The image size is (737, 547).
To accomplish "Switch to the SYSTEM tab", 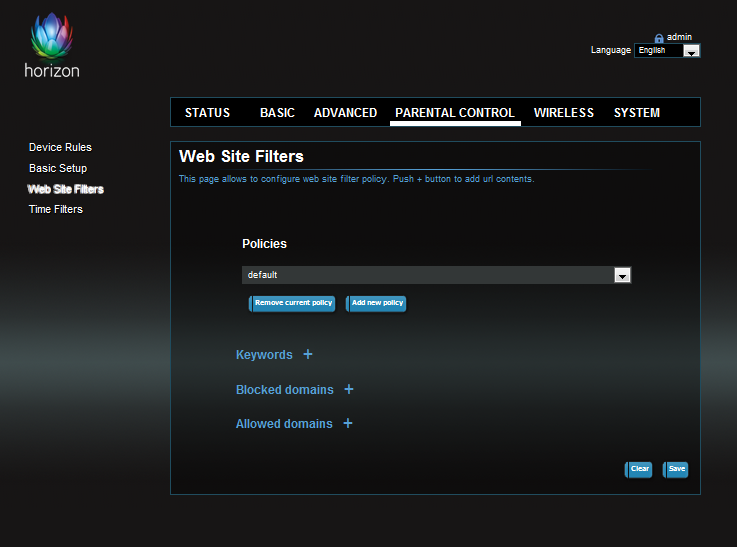I will pos(637,113).
